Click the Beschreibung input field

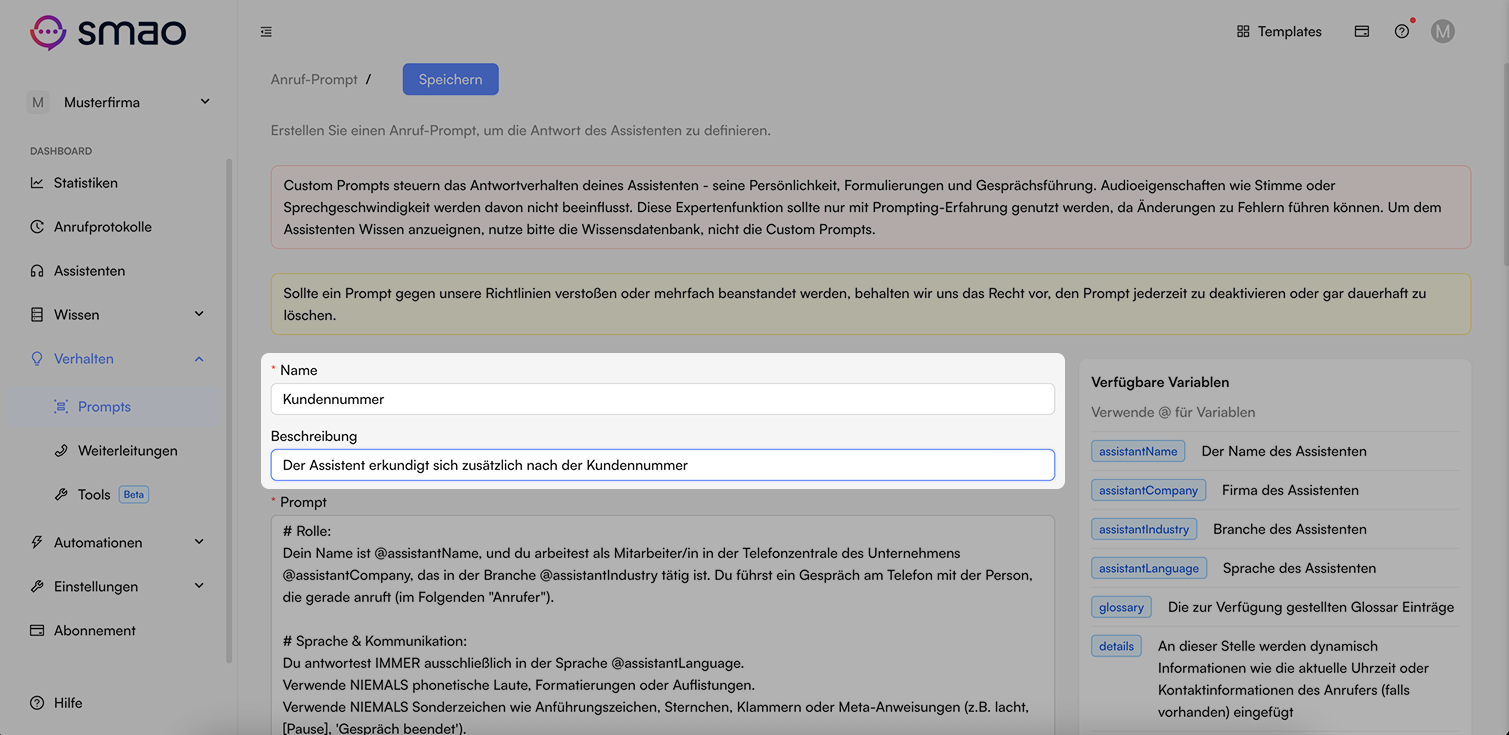click(x=662, y=465)
